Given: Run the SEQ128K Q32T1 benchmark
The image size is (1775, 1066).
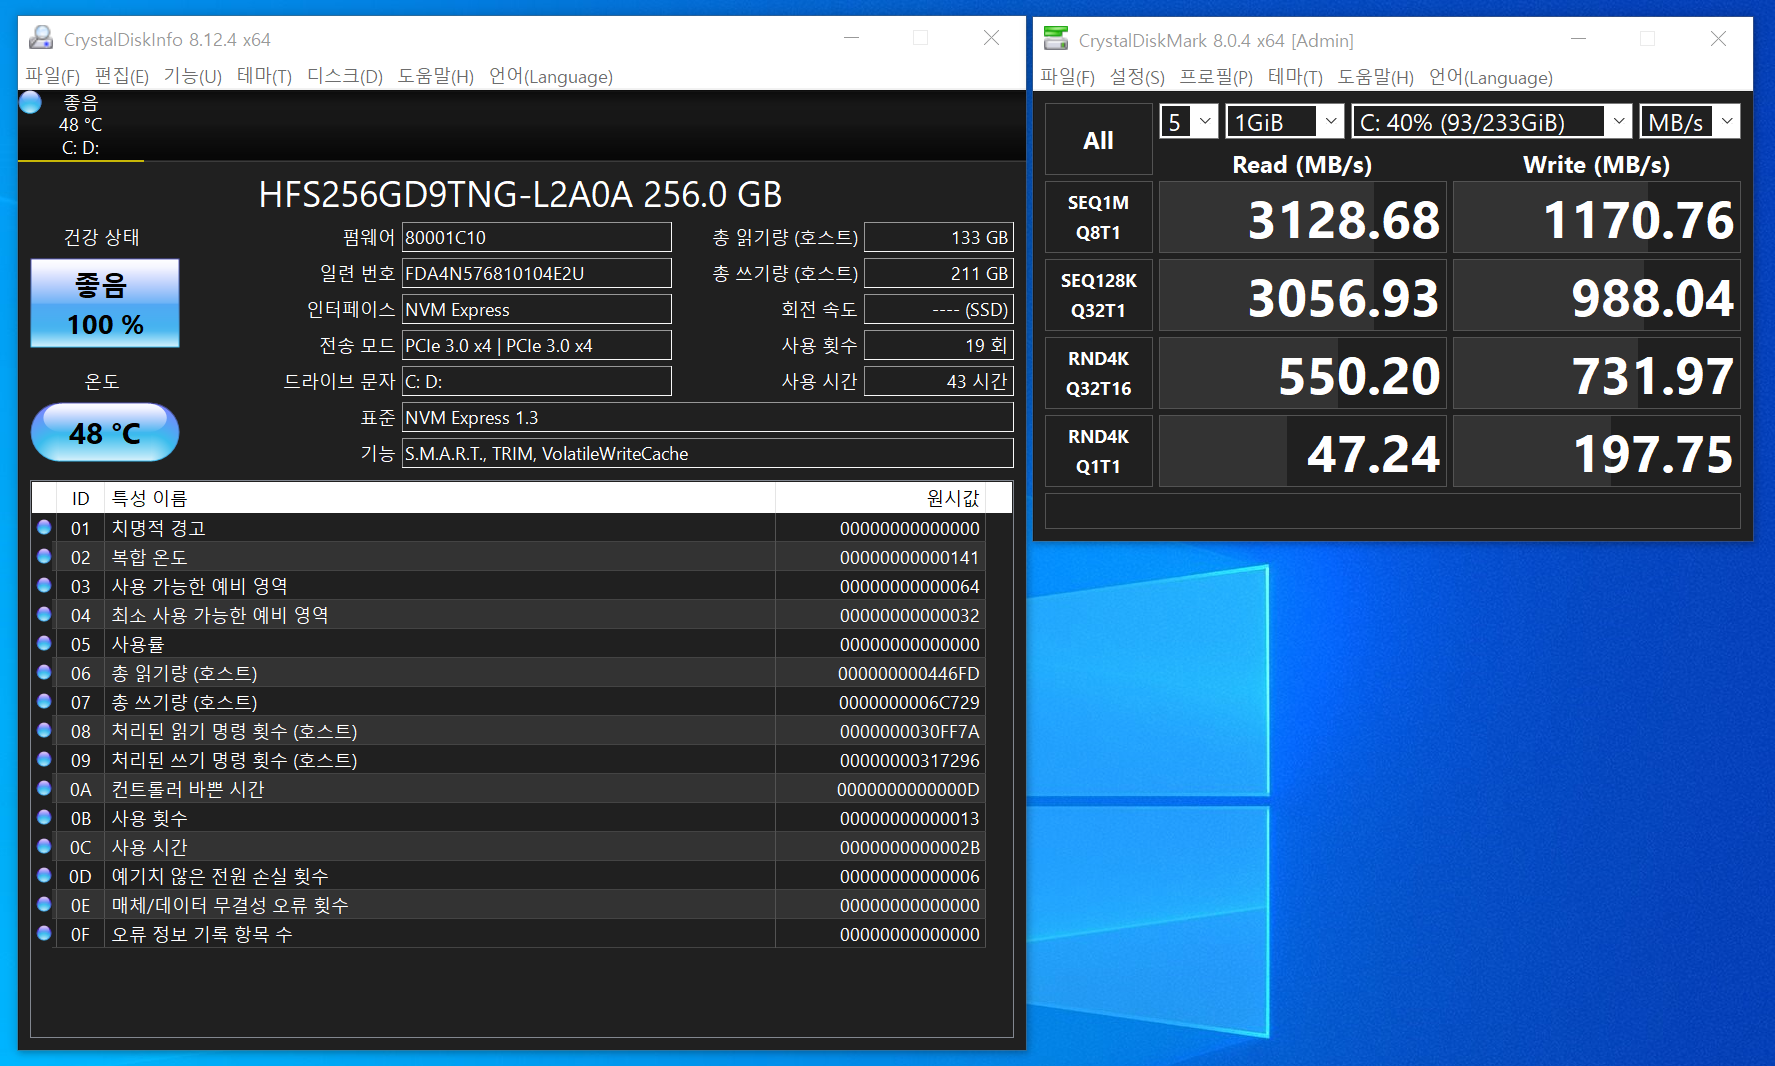Looking at the screenshot, I should pos(1098,295).
